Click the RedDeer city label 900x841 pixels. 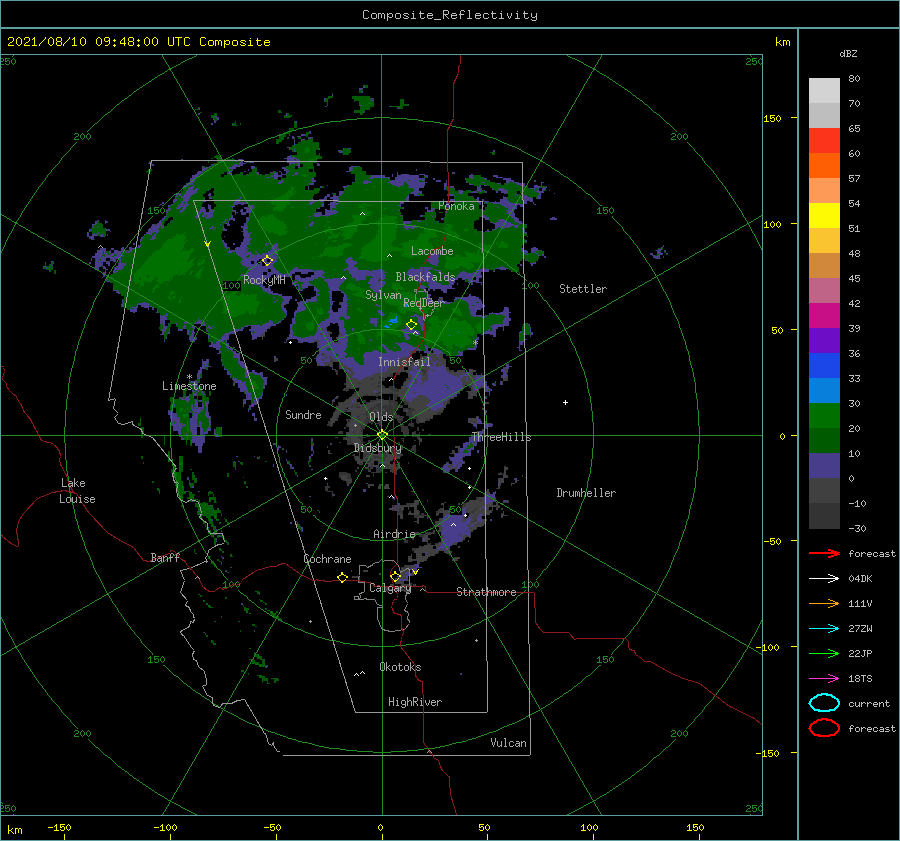pos(424,303)
